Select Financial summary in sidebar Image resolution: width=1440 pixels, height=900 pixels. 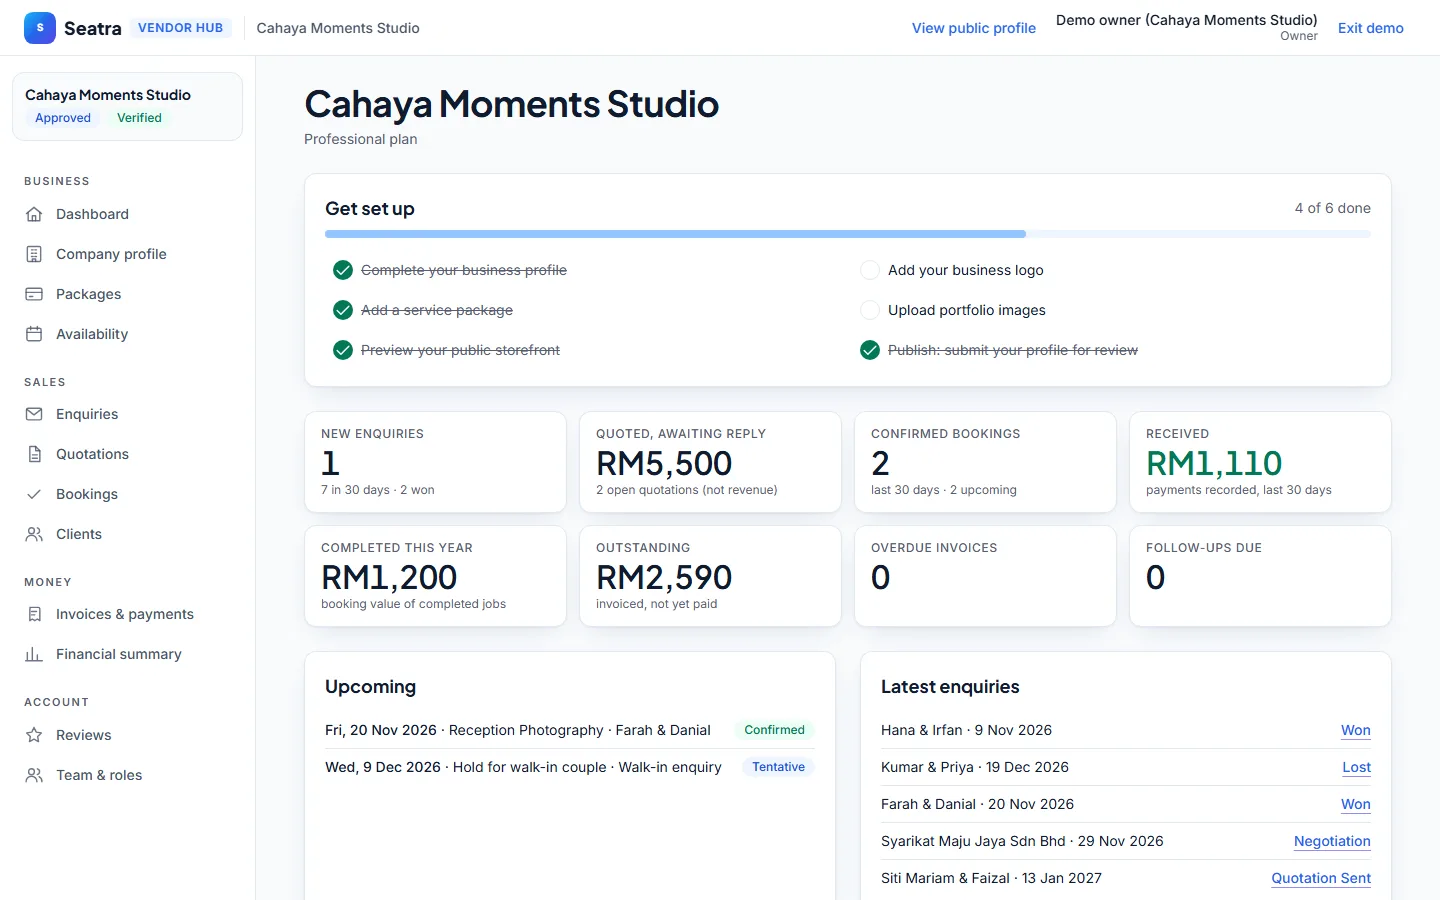(x=119, y=654)
